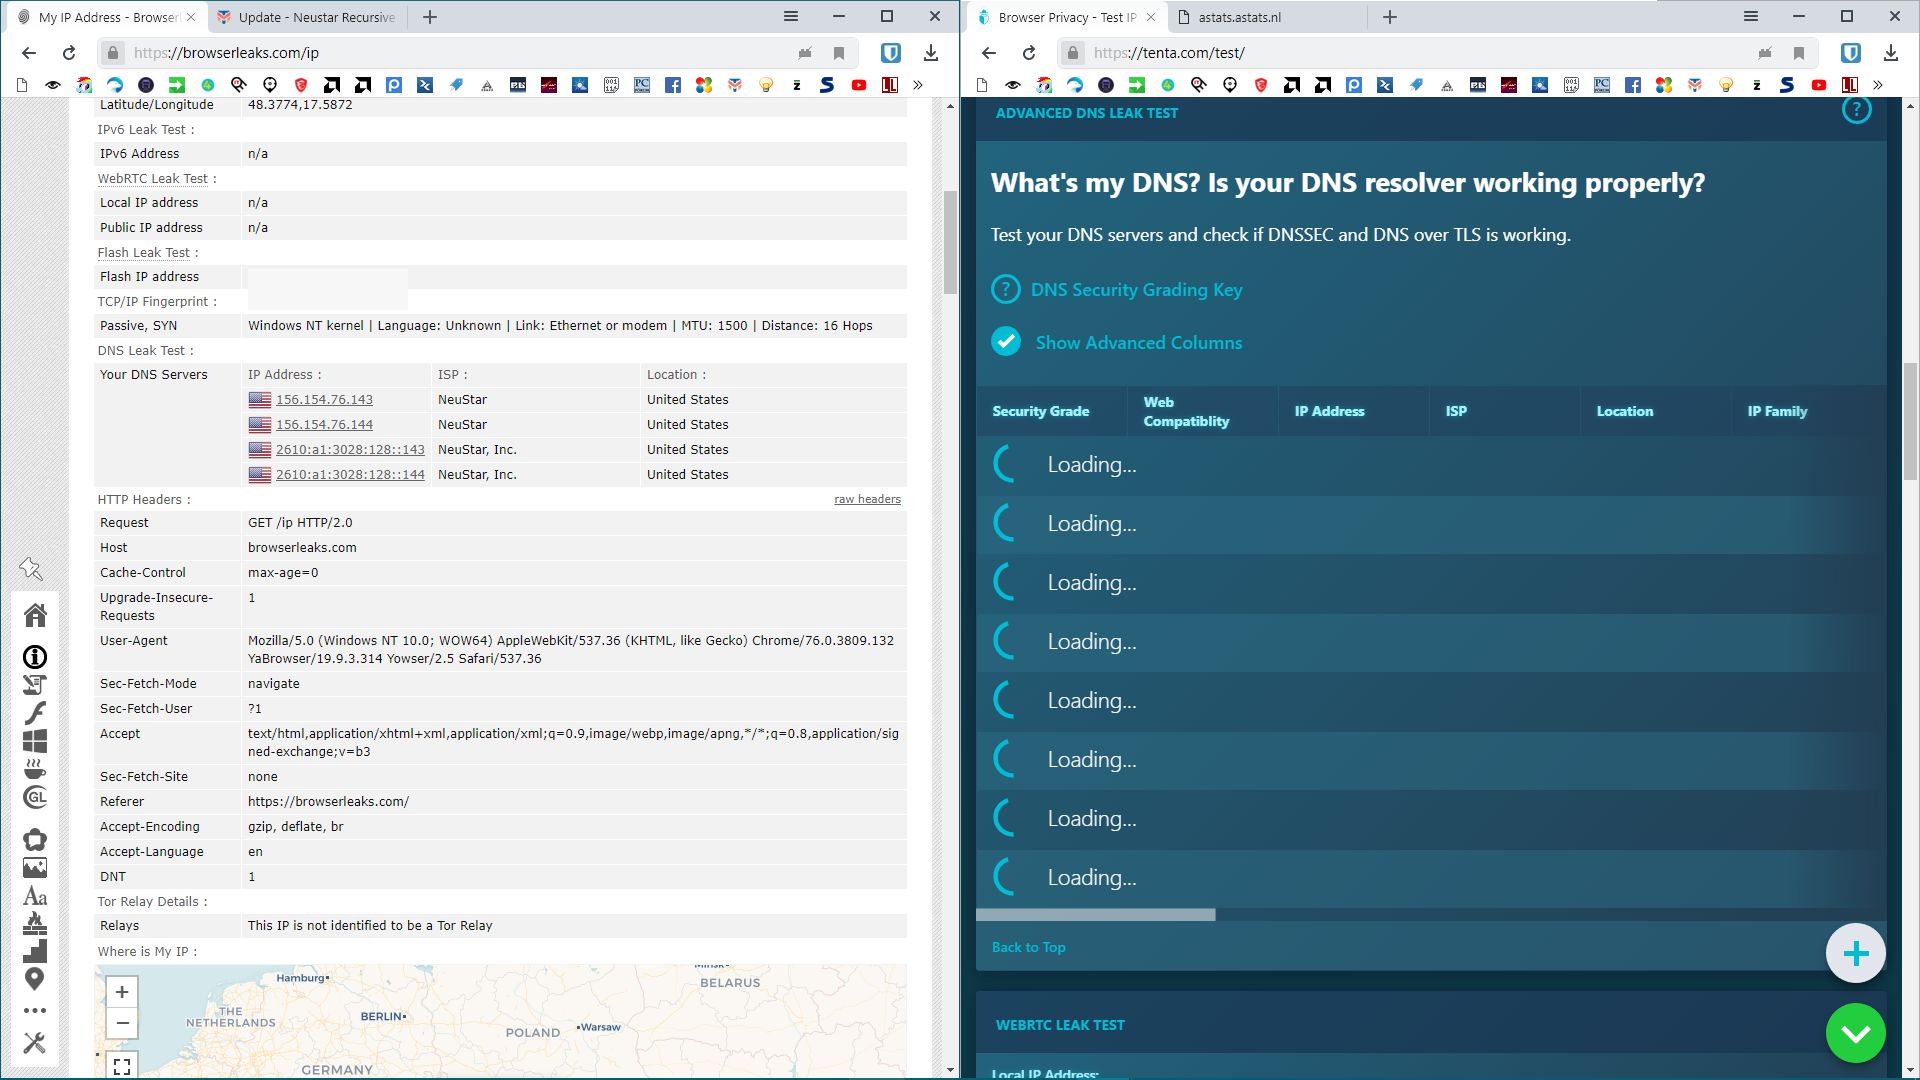This screenshot has width=1920, height=1080.
Task: Click the map zoom-in plus button
Action: pyautogui.click(x=122, y=992)
